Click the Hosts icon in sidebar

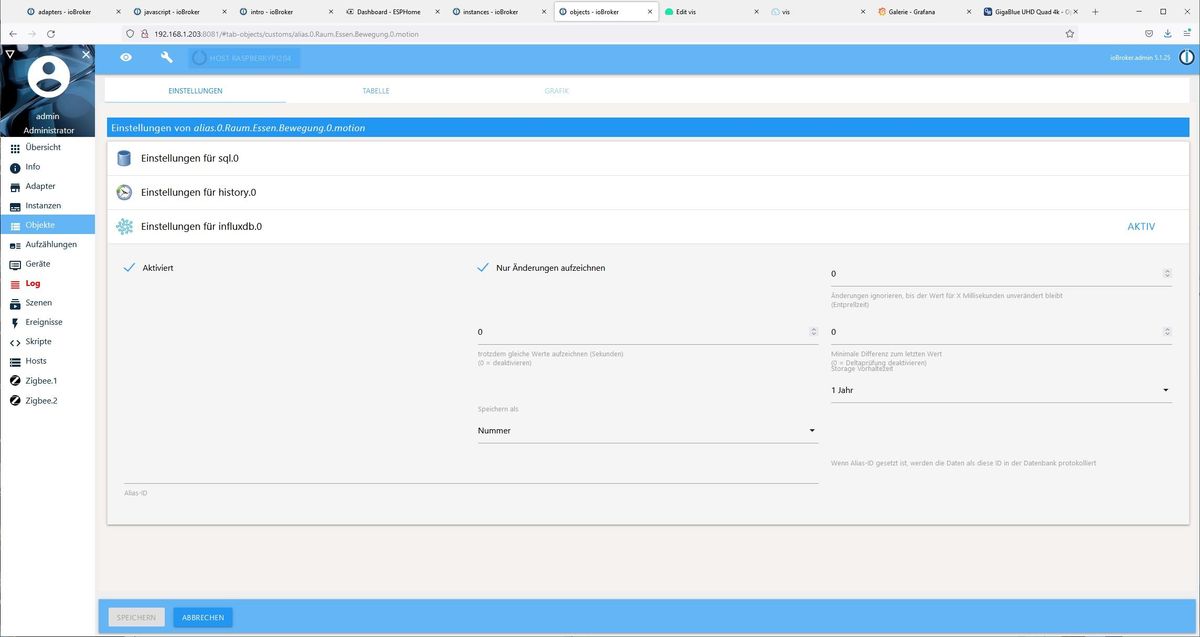(x=15, y=361)
